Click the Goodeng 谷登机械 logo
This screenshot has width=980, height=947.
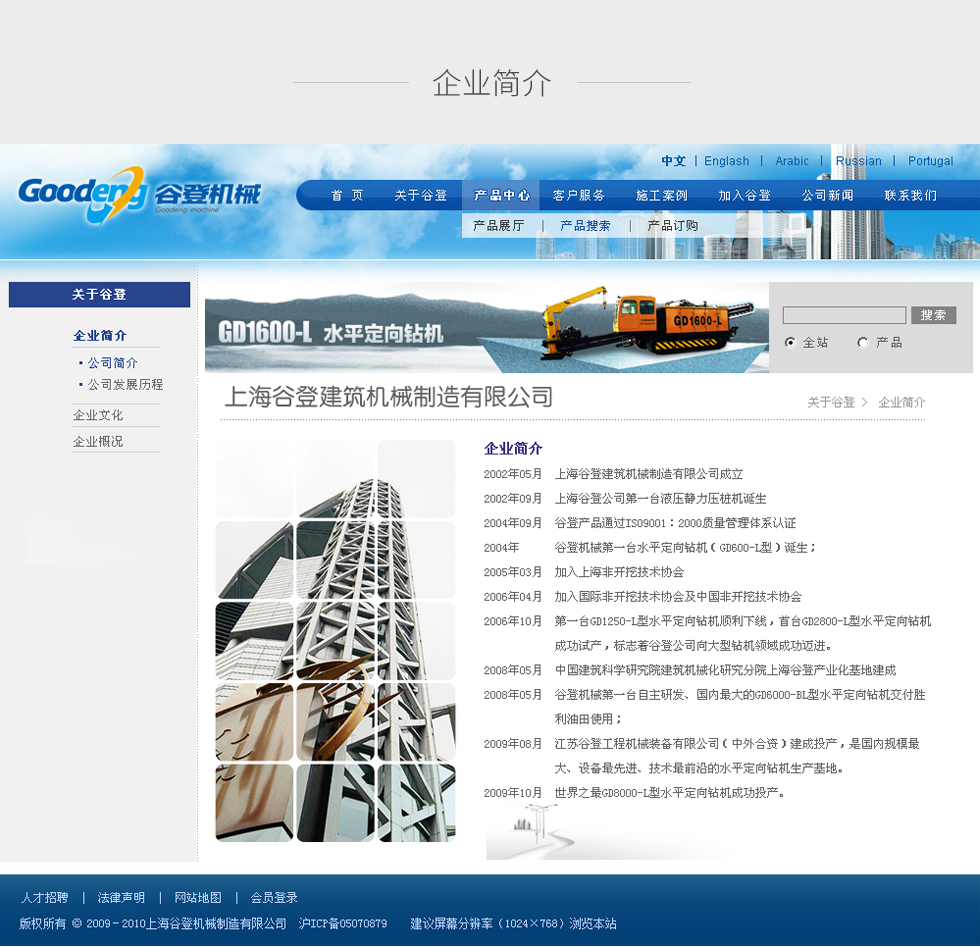[x=138, y=192]
